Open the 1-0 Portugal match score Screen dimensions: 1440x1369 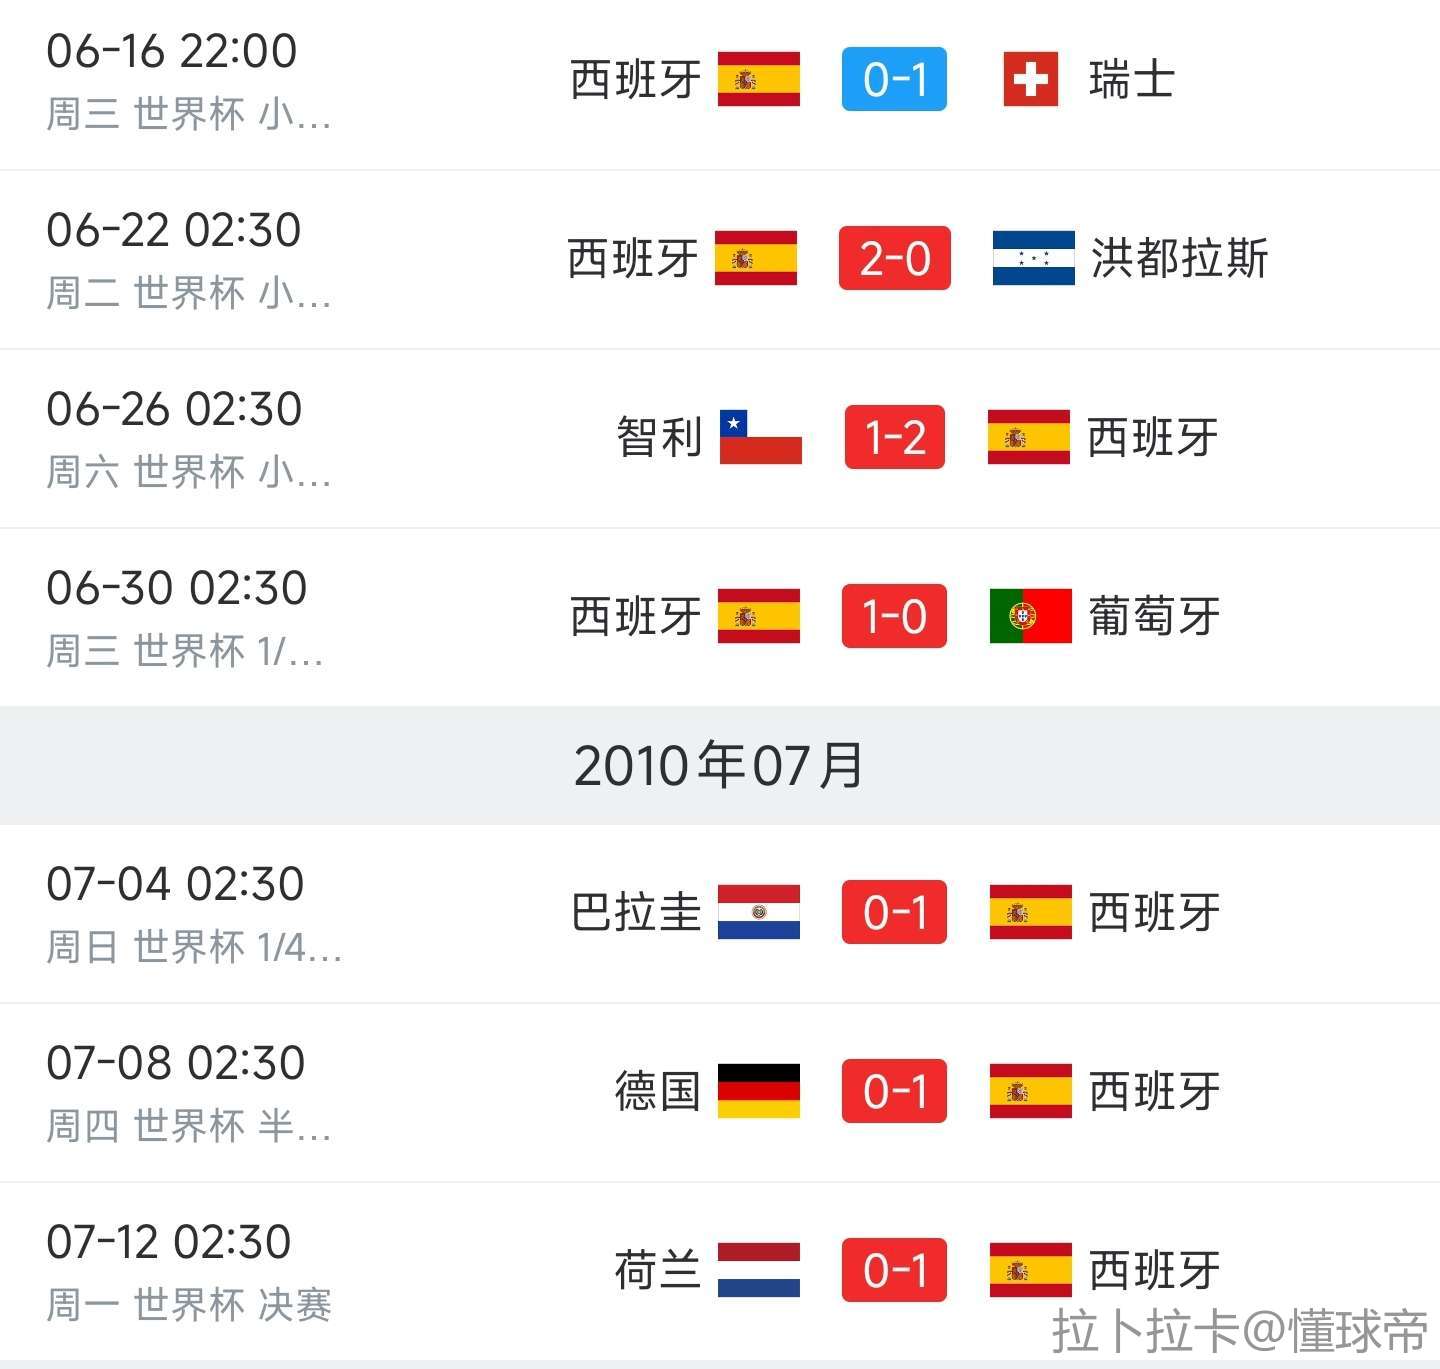pos(894,616)
